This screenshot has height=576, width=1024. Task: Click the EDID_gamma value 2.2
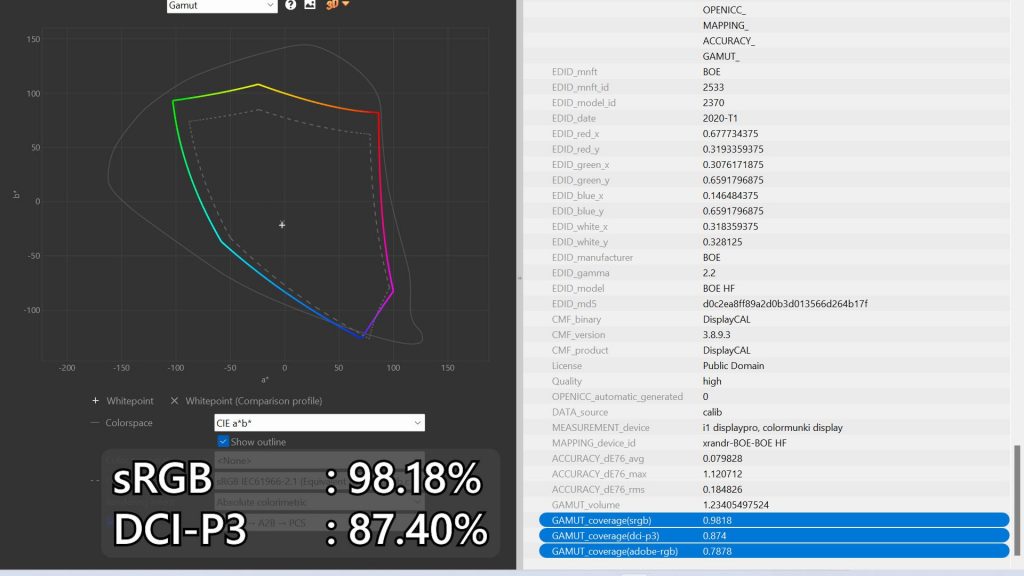pos(709,273)
